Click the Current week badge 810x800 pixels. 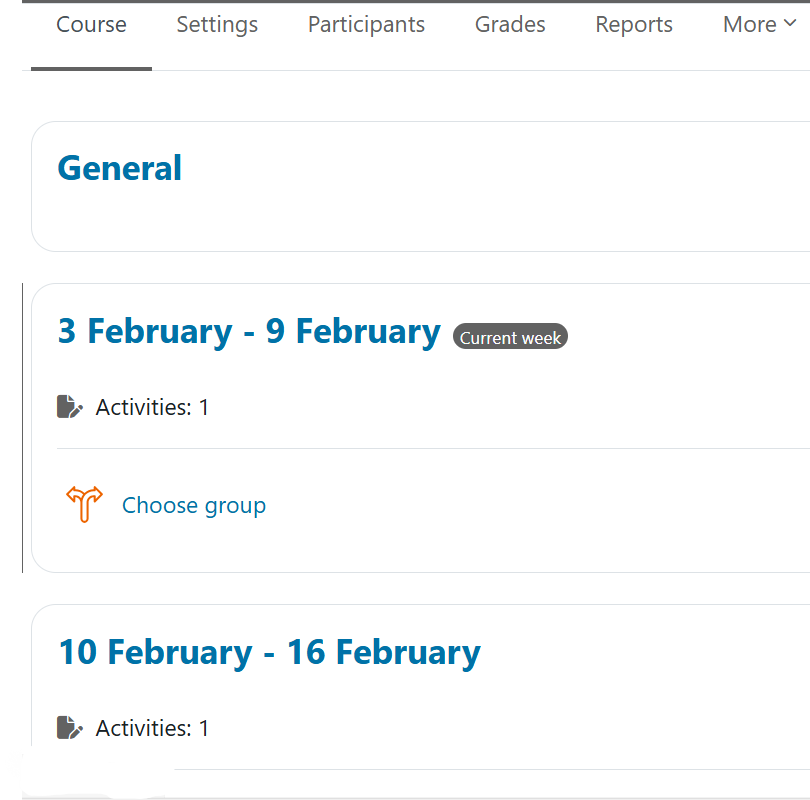(x=510, y=338)
